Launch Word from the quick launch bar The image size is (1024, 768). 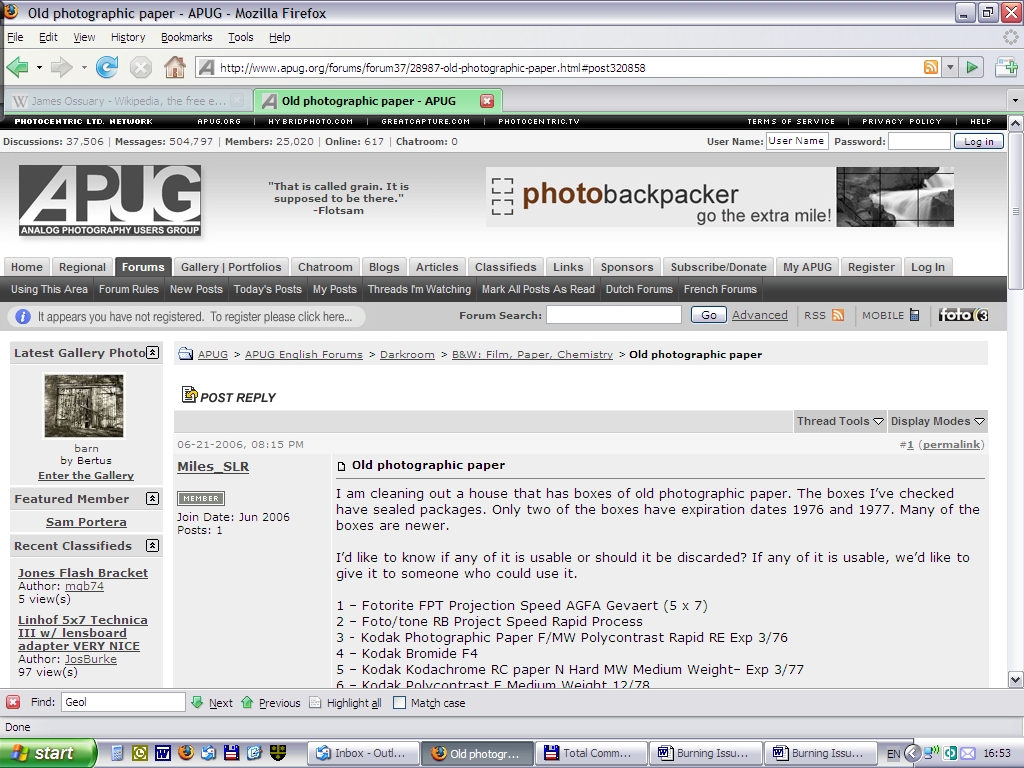click(163, 753)
